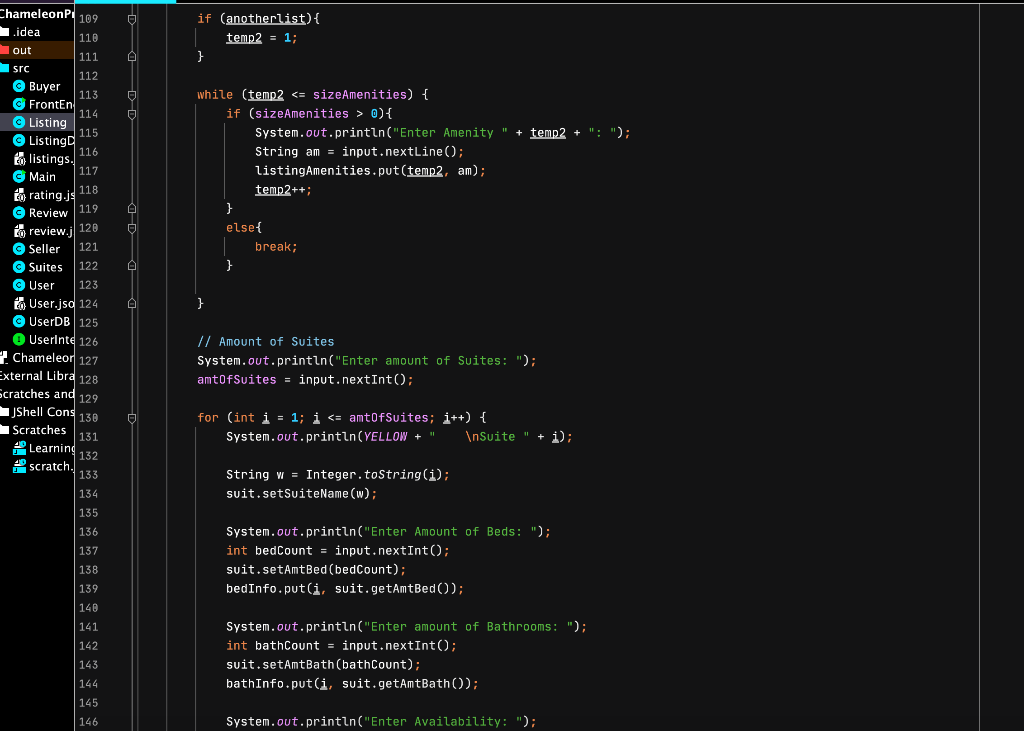
Task: Open the ChameleonPr project root node
Action: [x=37, y=13]
